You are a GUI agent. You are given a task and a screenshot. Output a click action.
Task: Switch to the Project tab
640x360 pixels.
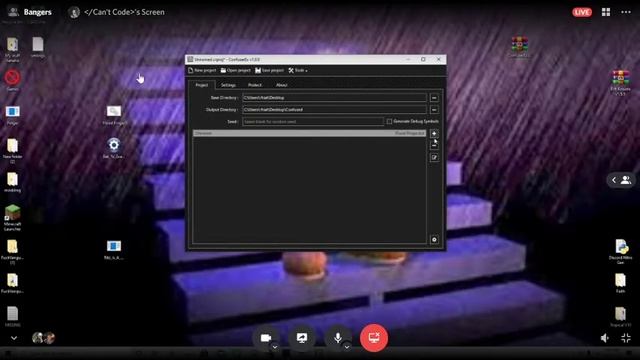click(202, 85)
